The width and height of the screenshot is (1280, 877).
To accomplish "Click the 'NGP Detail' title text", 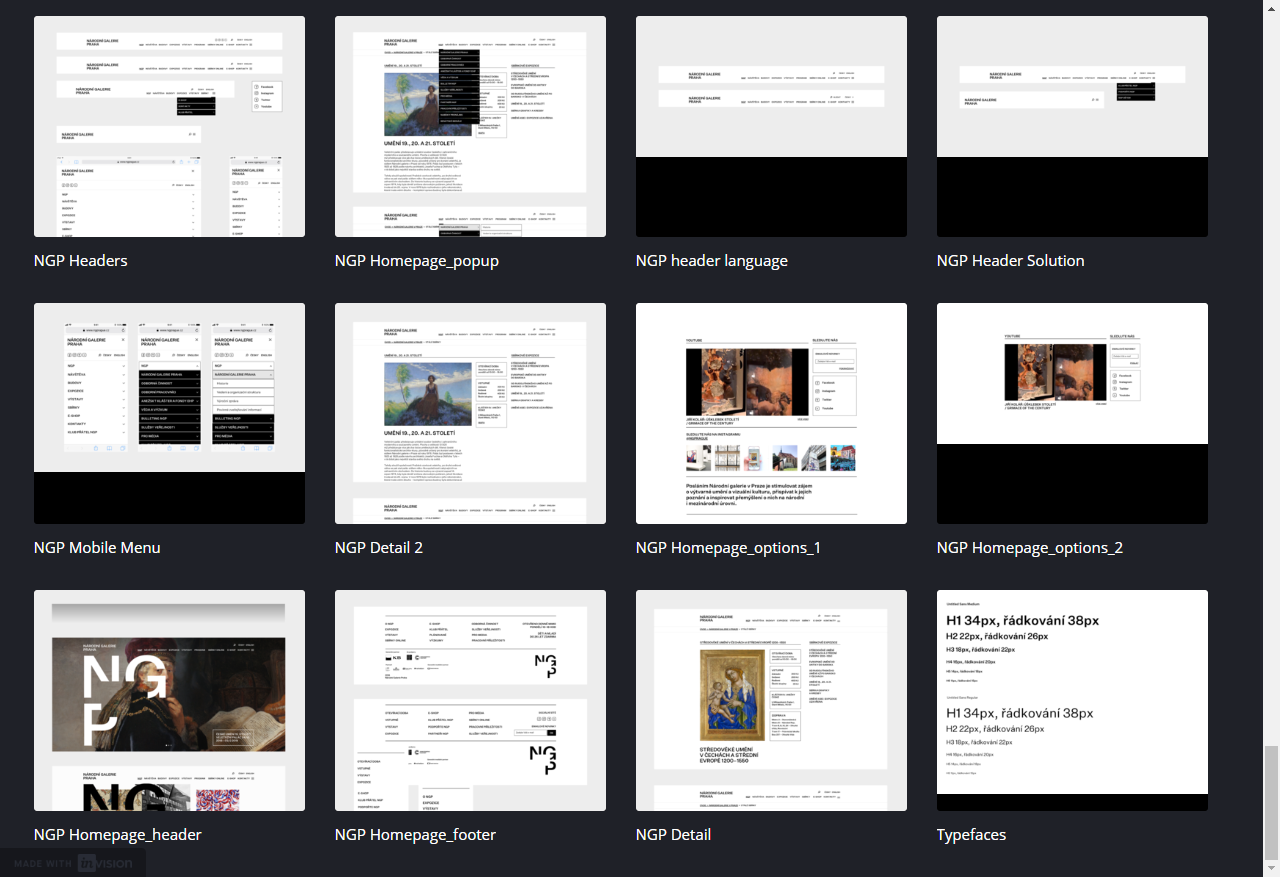I will 674,835.
